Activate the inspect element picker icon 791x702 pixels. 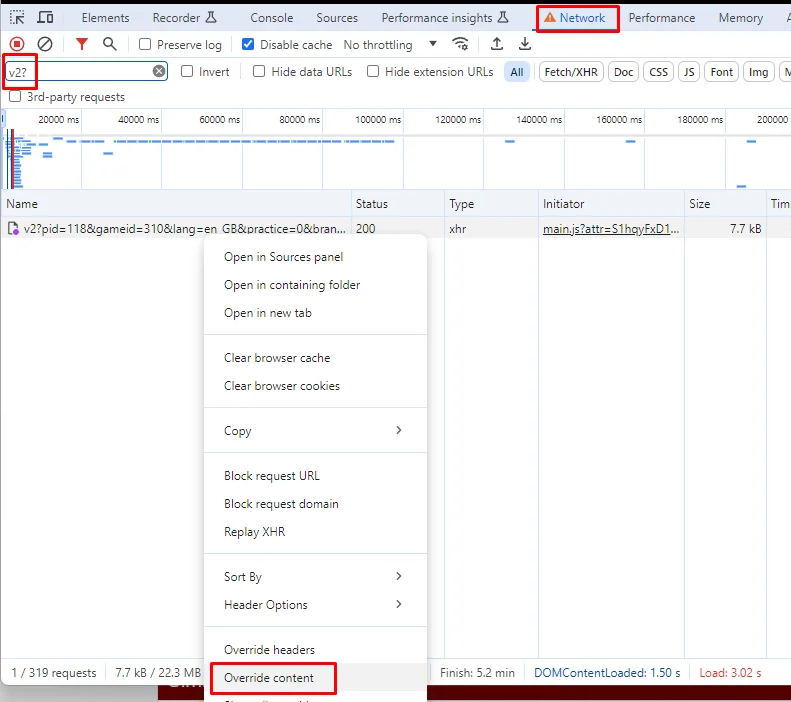click(17, 18)
